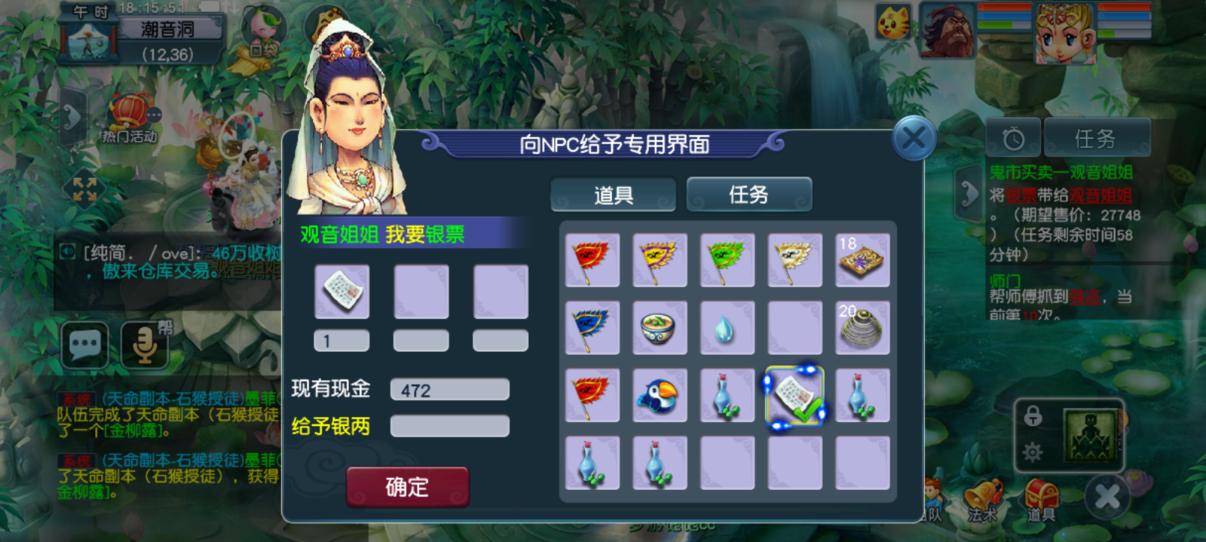Toggle the fullscreen arrows icon
This screenshot has width=1206, height=542.
click(x=84, y=188)
